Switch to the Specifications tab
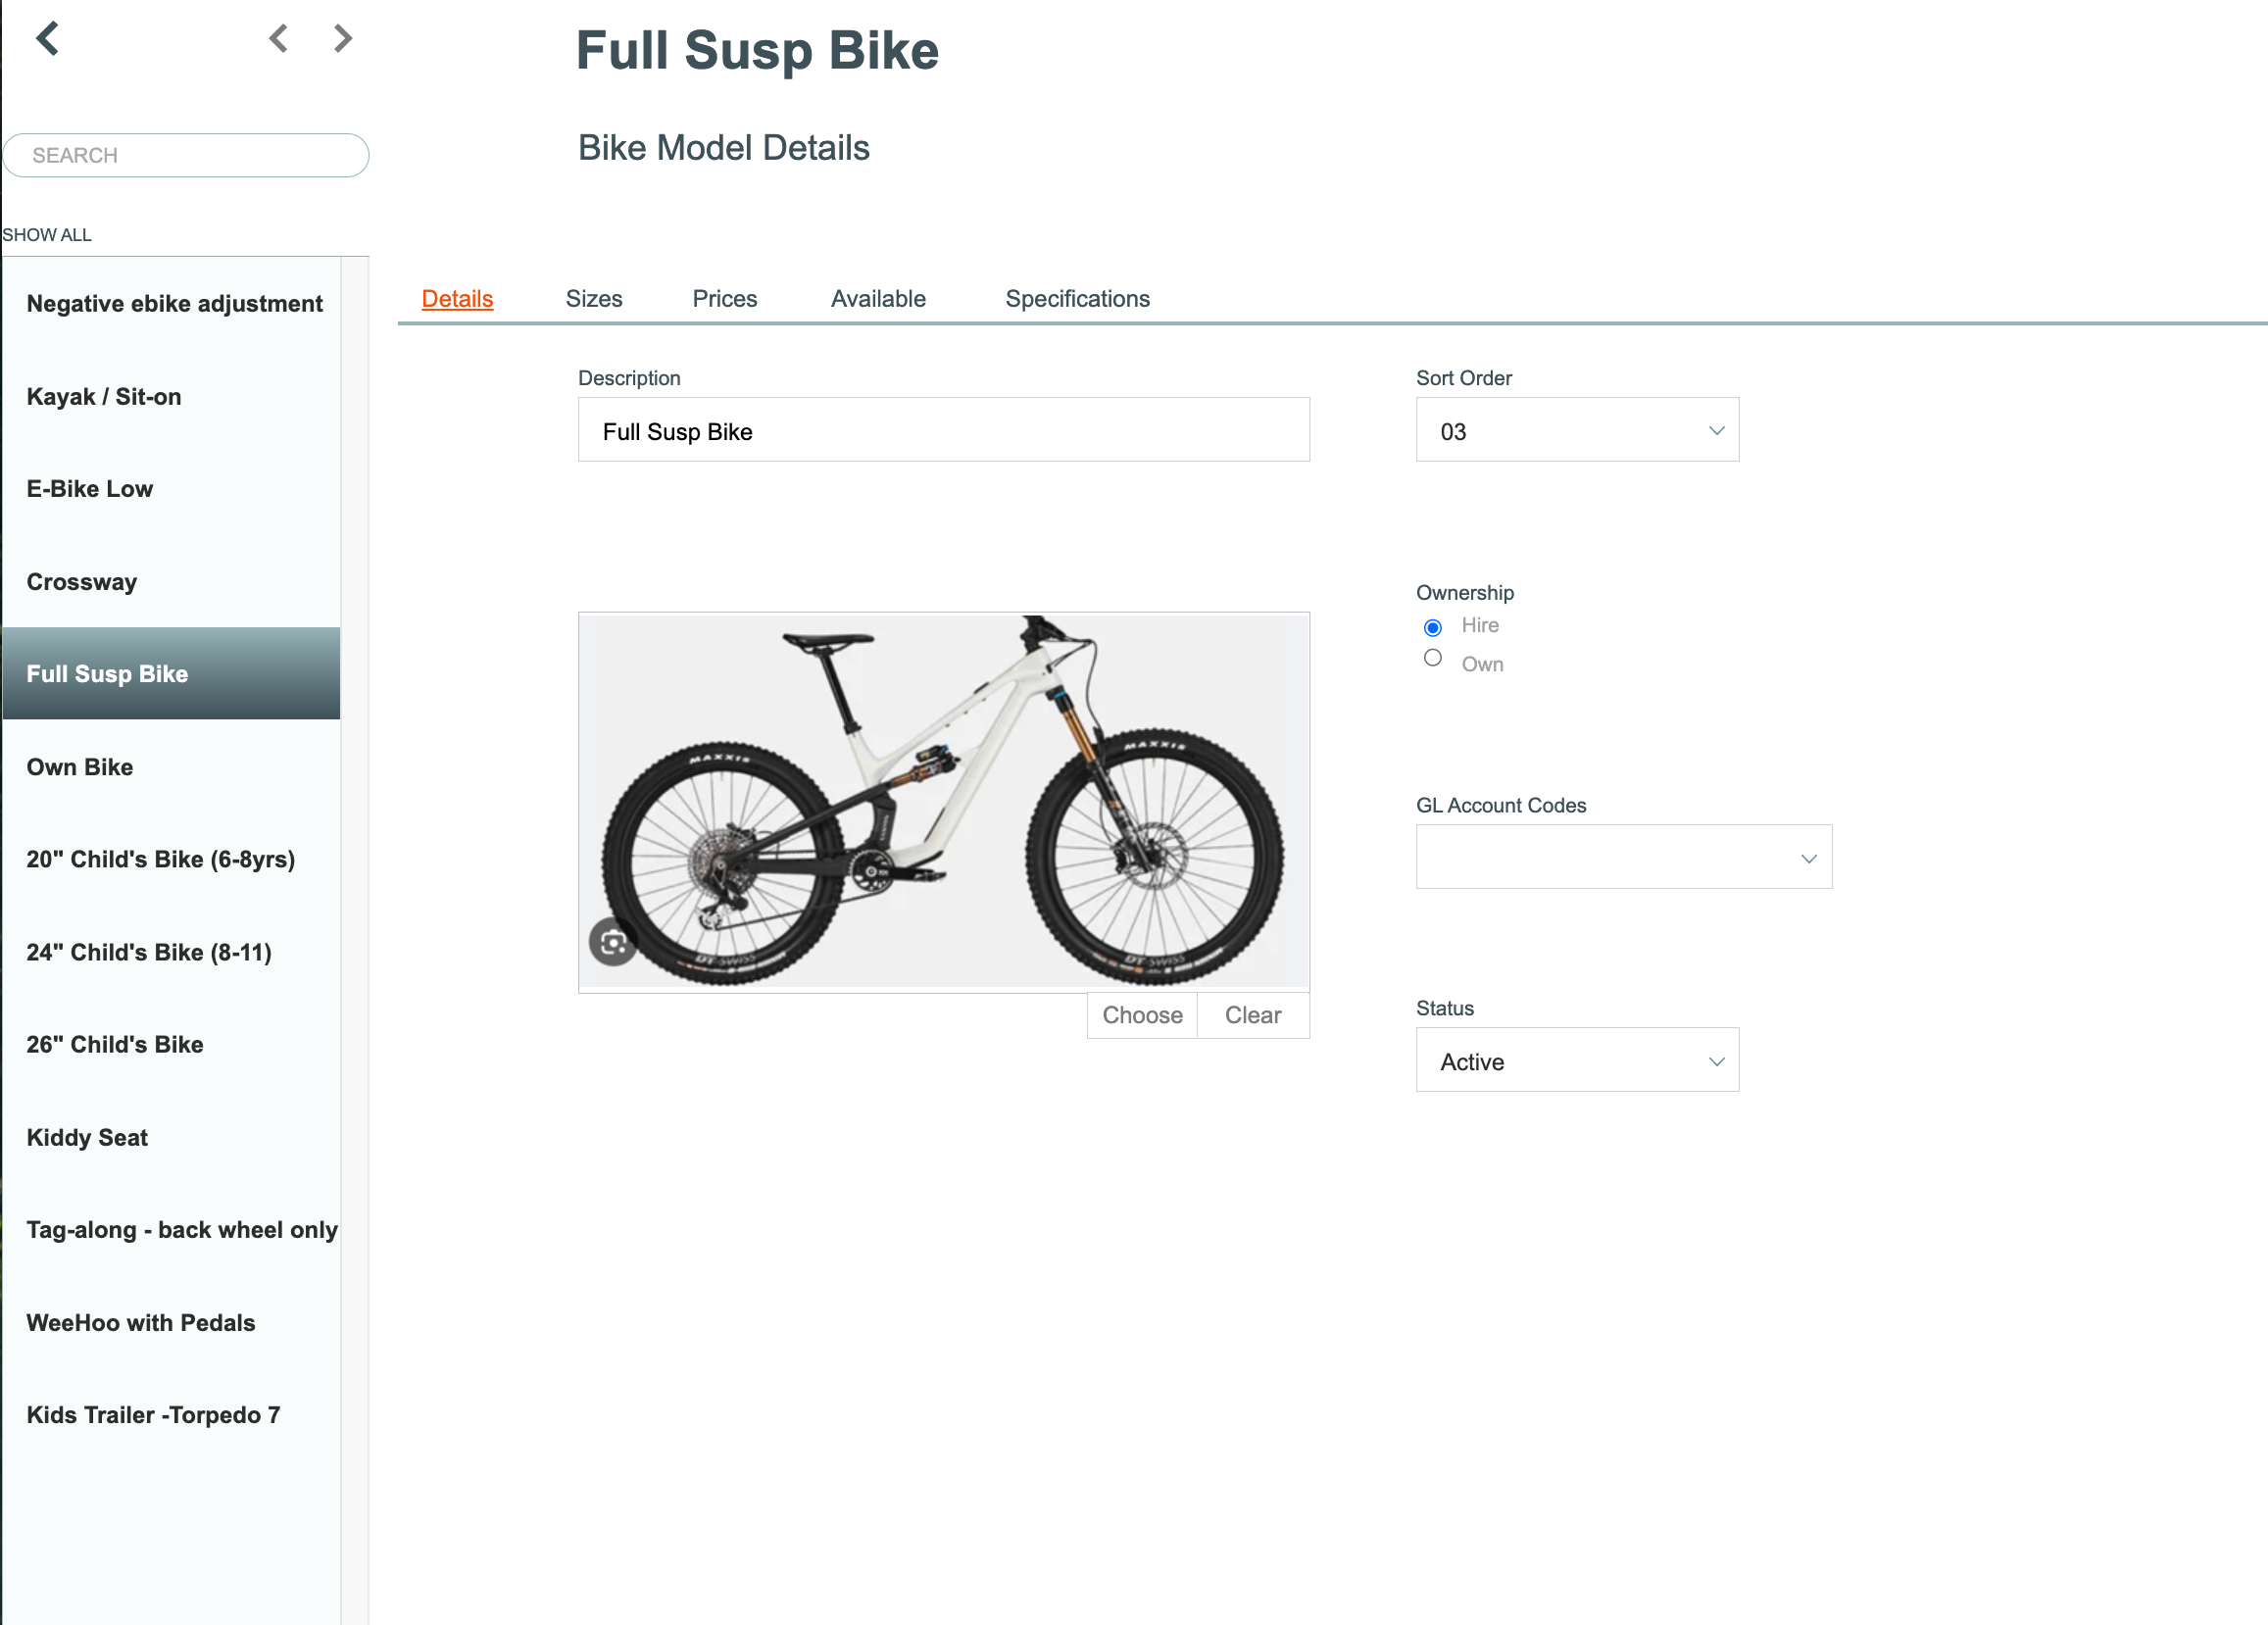Viewport: 2268px width, 1625px height. tap(1077, 298)
